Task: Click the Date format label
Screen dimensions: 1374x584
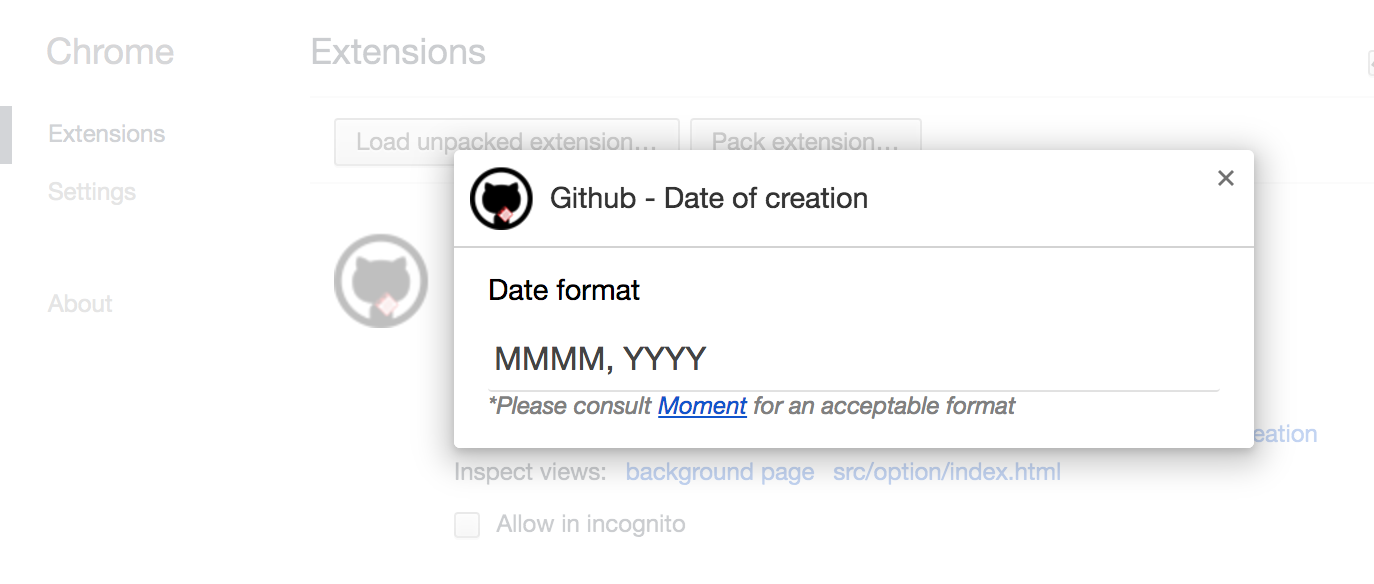Action: tap(564, 291)
